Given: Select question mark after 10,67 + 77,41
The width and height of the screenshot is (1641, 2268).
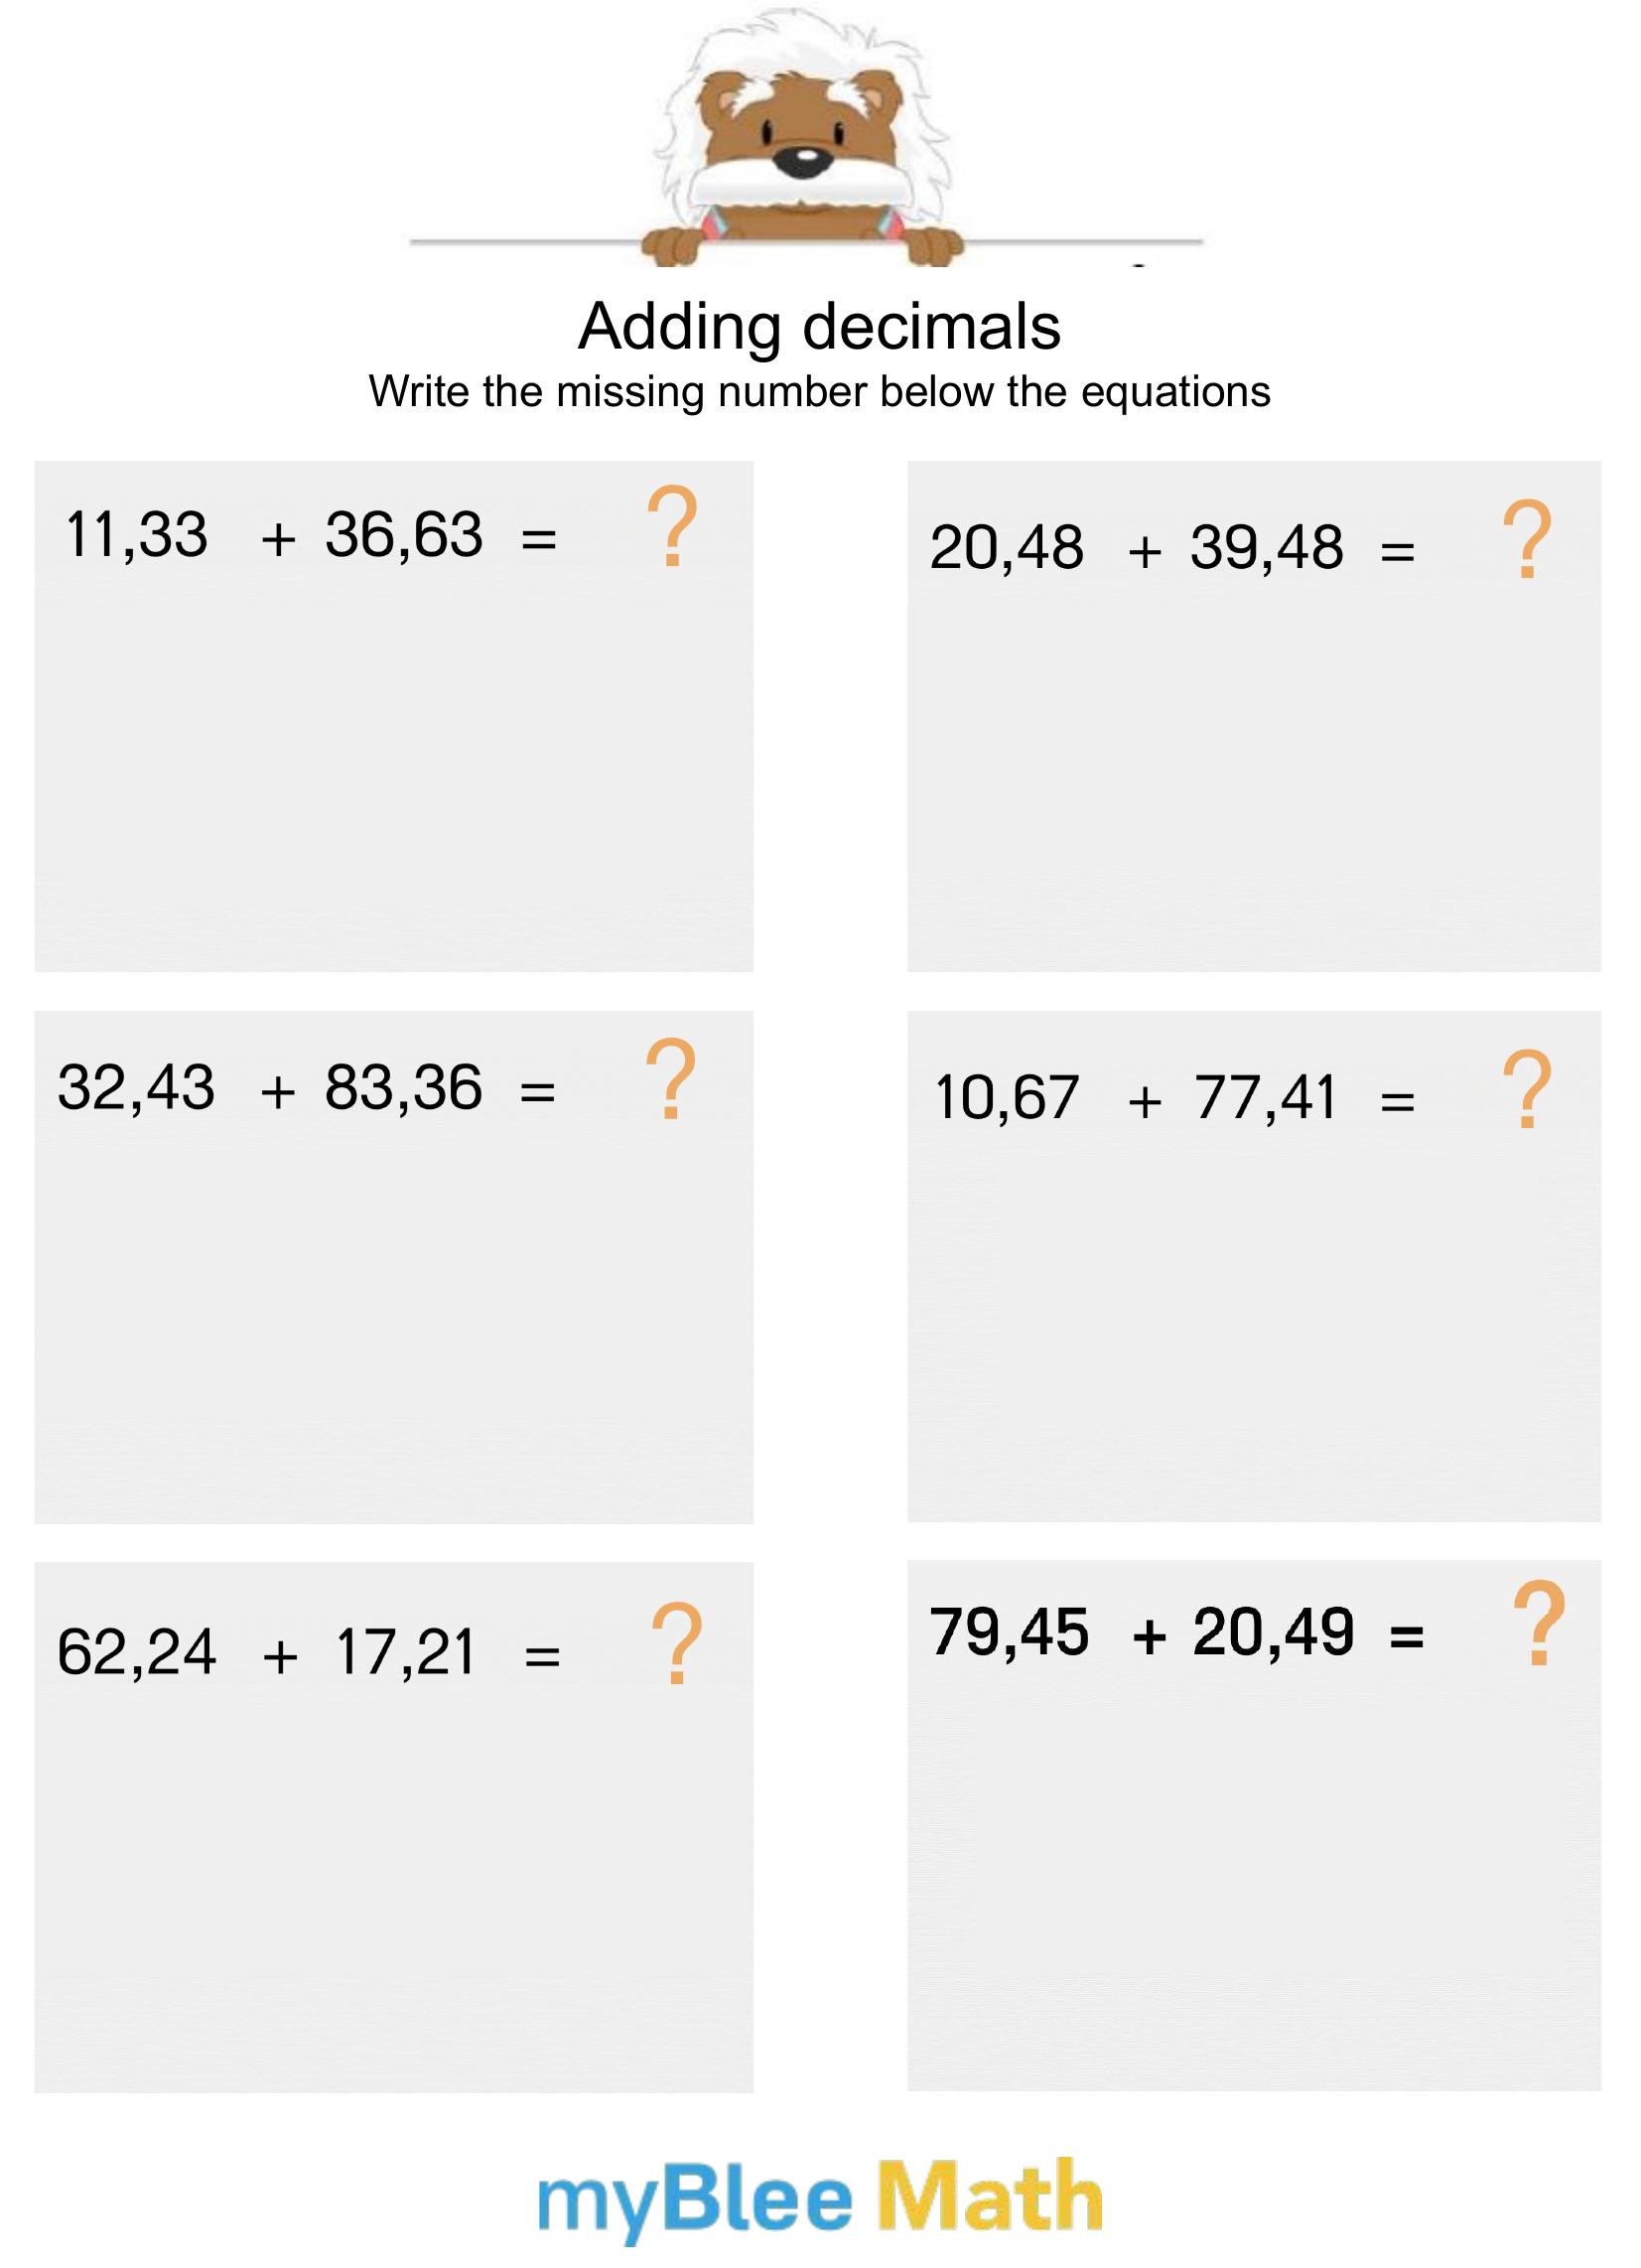Looking at the screenshot, I should [1527, 1090].
